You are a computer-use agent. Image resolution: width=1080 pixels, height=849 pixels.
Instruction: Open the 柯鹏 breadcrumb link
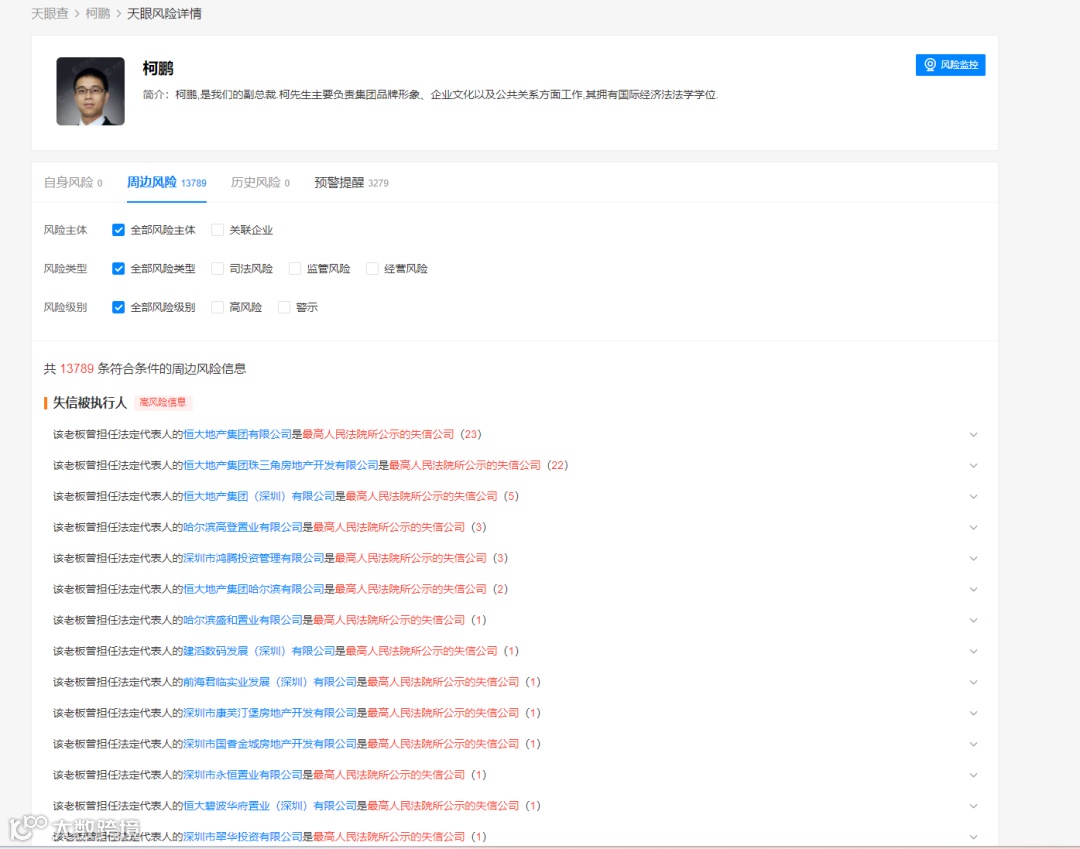tap(98, 14)
